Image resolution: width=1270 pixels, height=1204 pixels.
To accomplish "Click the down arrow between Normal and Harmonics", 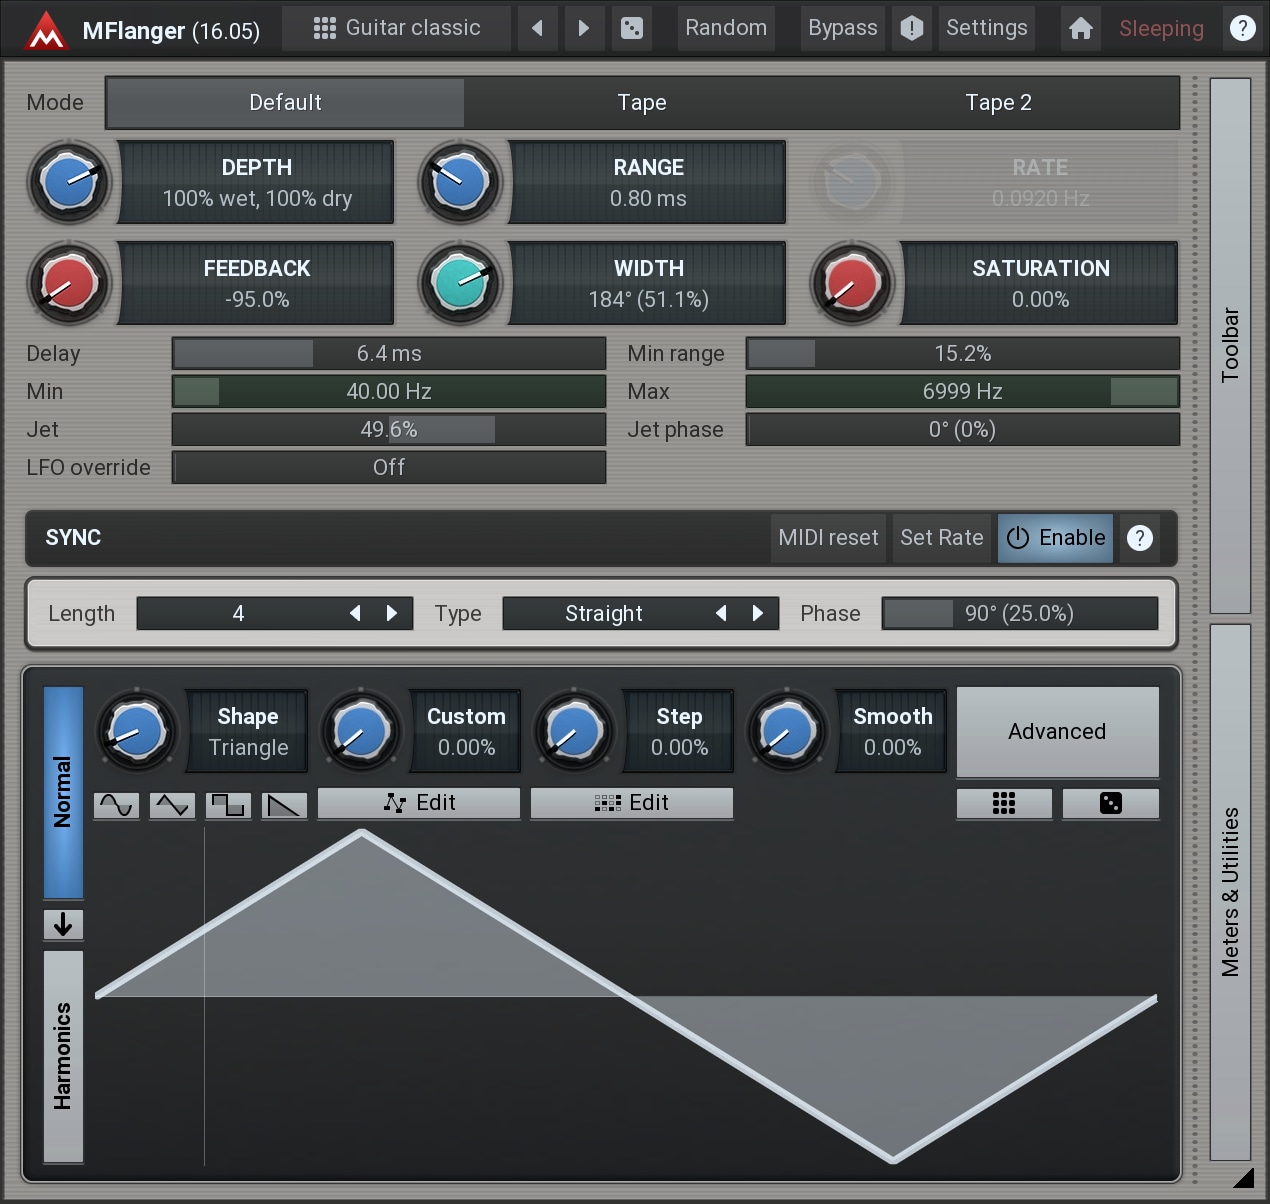I will 63,924.
